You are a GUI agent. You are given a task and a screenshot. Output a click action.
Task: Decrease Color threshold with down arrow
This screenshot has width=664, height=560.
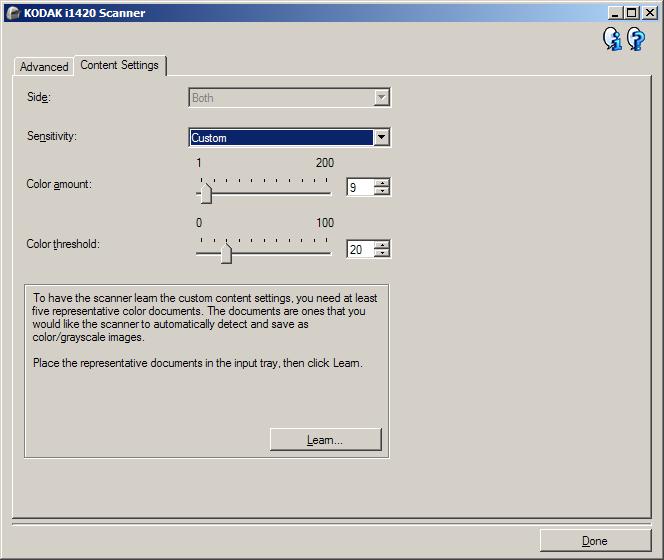click(x=382, y=253)
